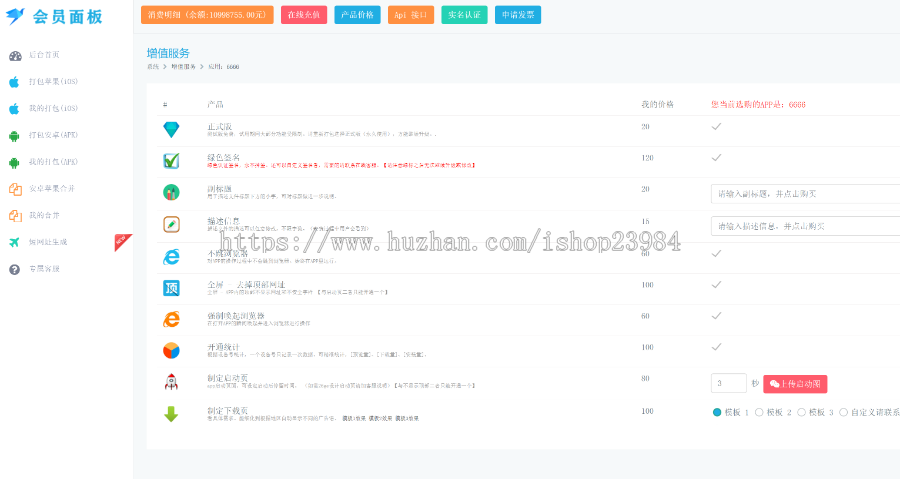Open 短网址生成 sidebar item
Image resolution: width=900 pixels, height=479 pixels.
tap(48, 242)
